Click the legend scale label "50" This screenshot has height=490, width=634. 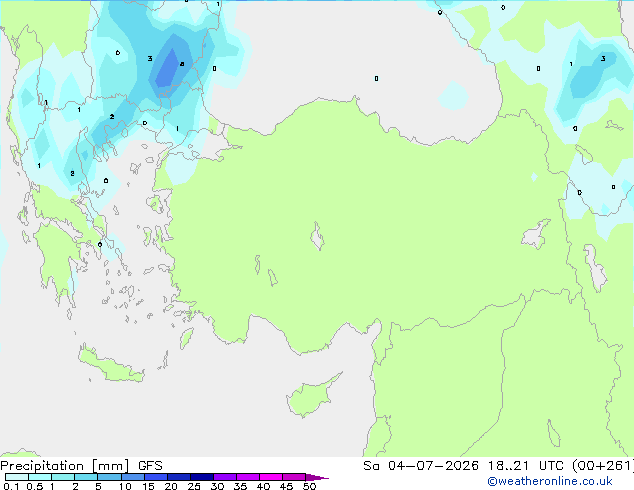click(x=309, y=486)
